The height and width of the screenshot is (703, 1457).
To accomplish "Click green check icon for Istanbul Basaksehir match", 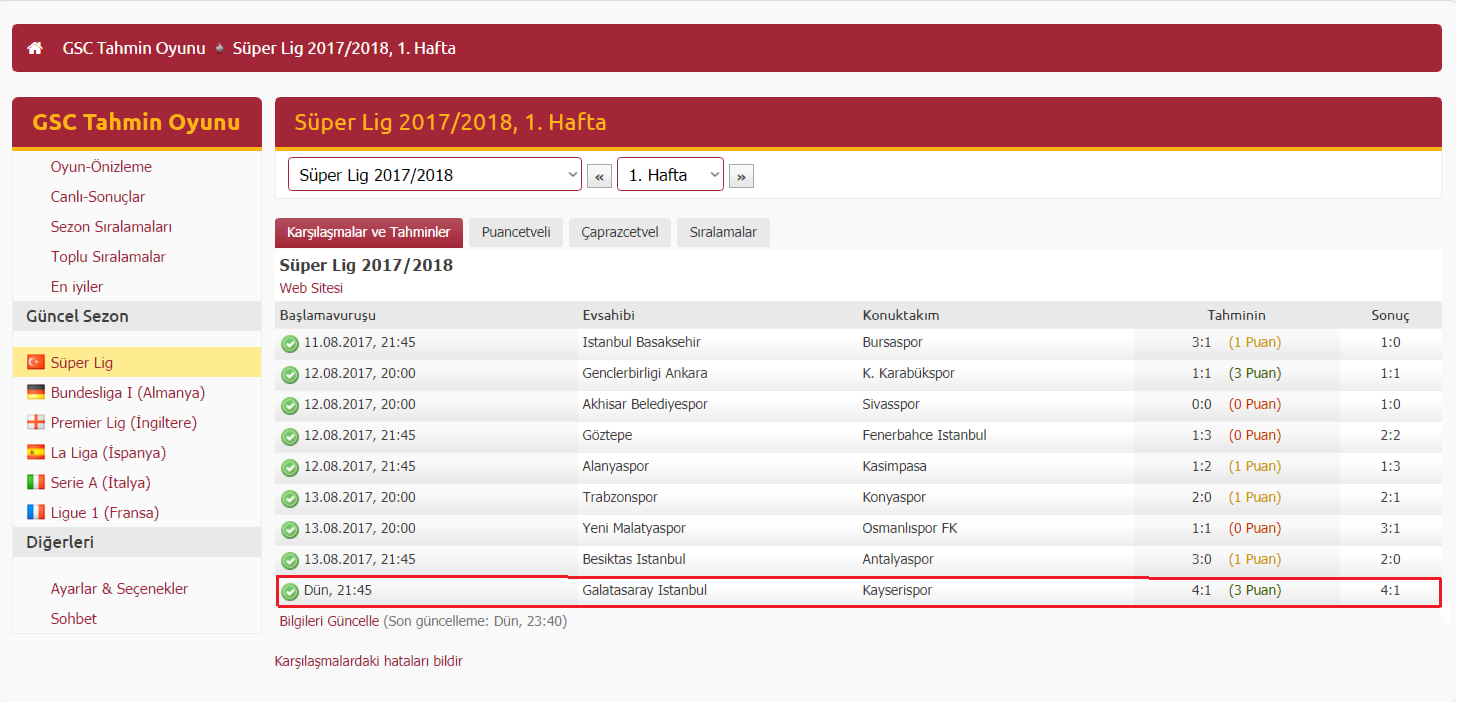I will point(290,343).
